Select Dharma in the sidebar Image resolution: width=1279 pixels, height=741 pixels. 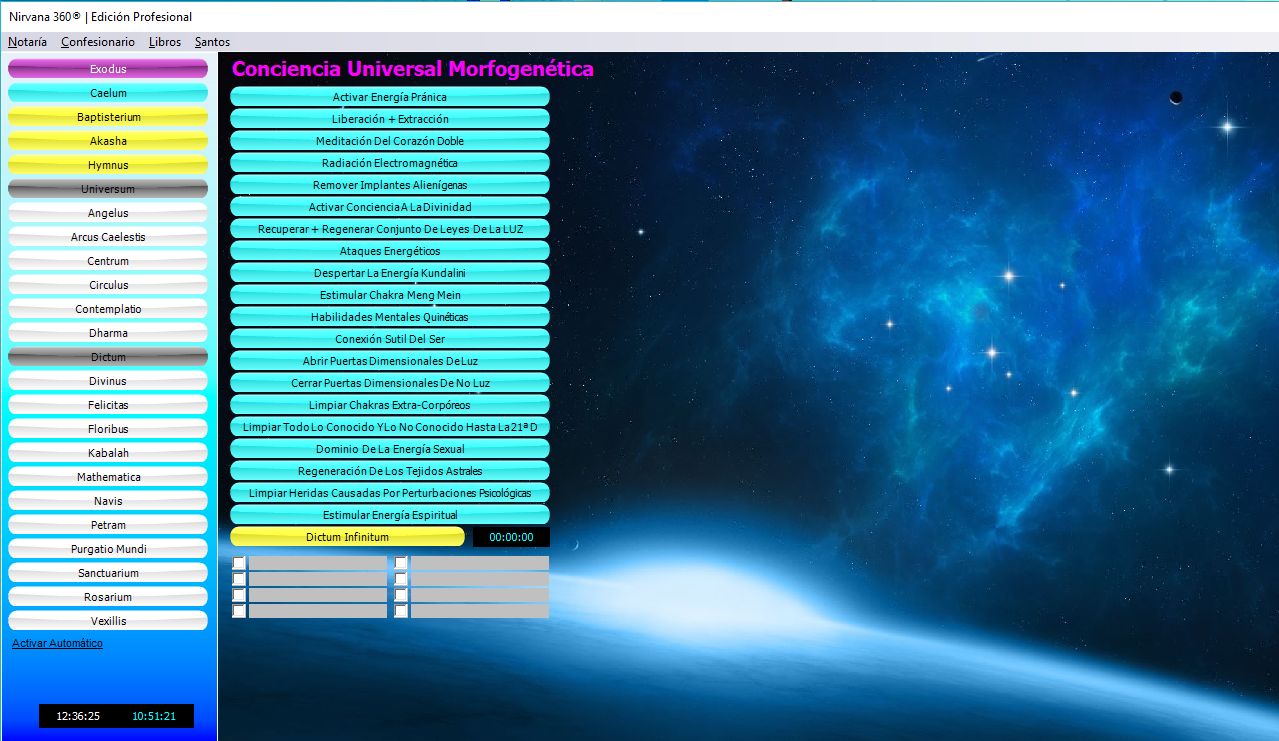pos(108,333)
